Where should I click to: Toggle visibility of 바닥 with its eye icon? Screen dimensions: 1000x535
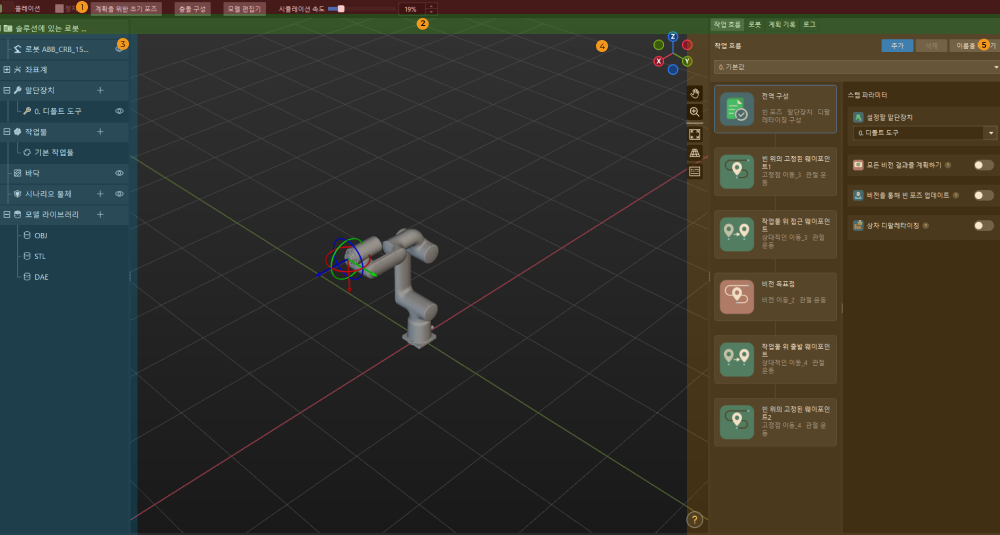click(x=119, y=173)
